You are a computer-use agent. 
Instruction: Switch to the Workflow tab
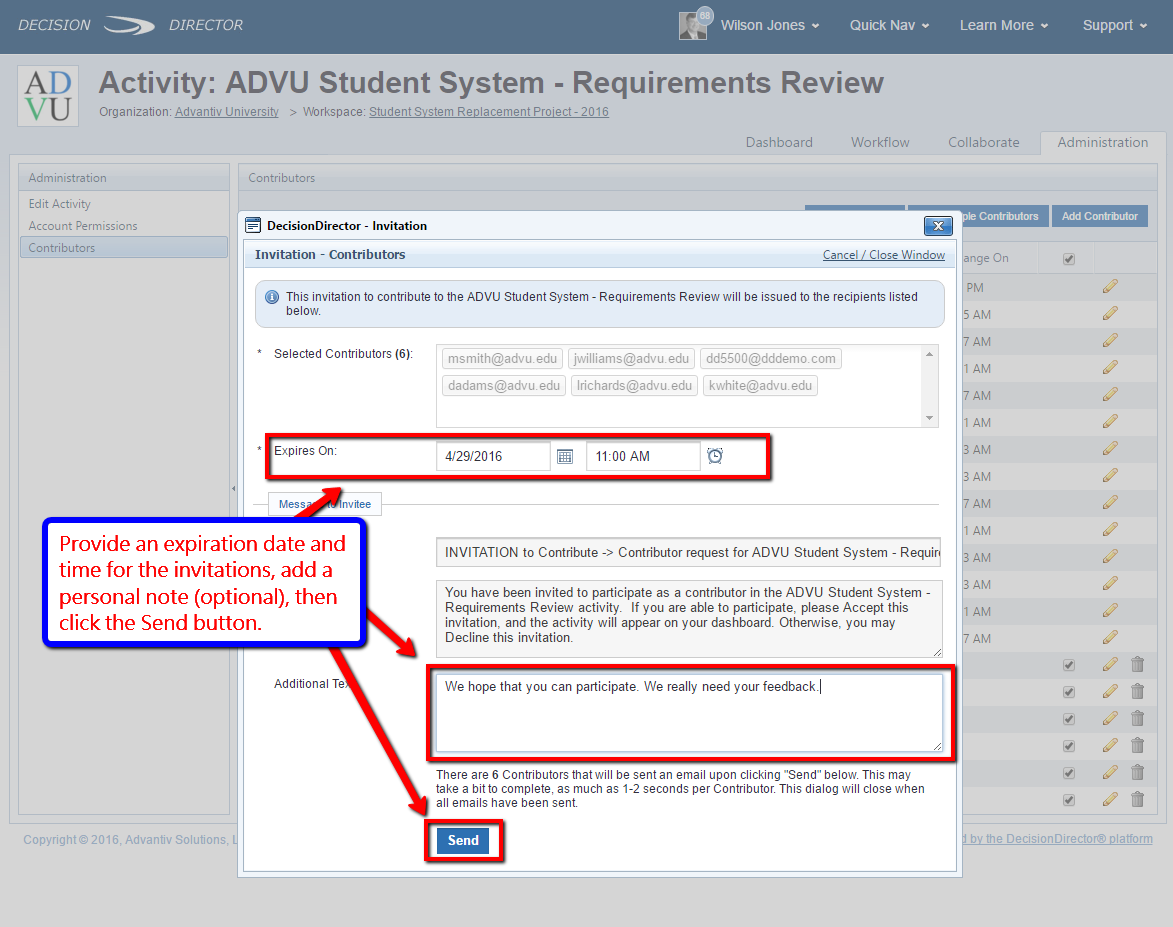click(880, 142)
